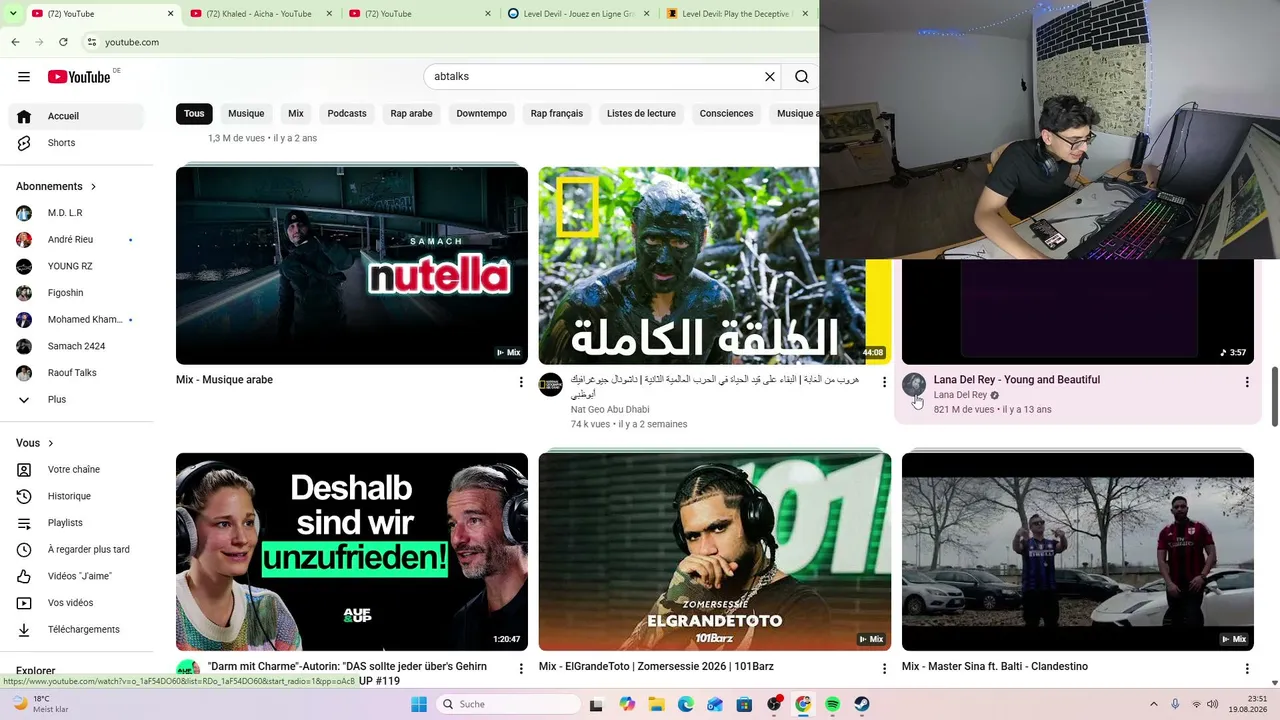This screenshot has width=1280, height=720.
Task: Open Steam from the taskbar
Action: coord(862,704)
